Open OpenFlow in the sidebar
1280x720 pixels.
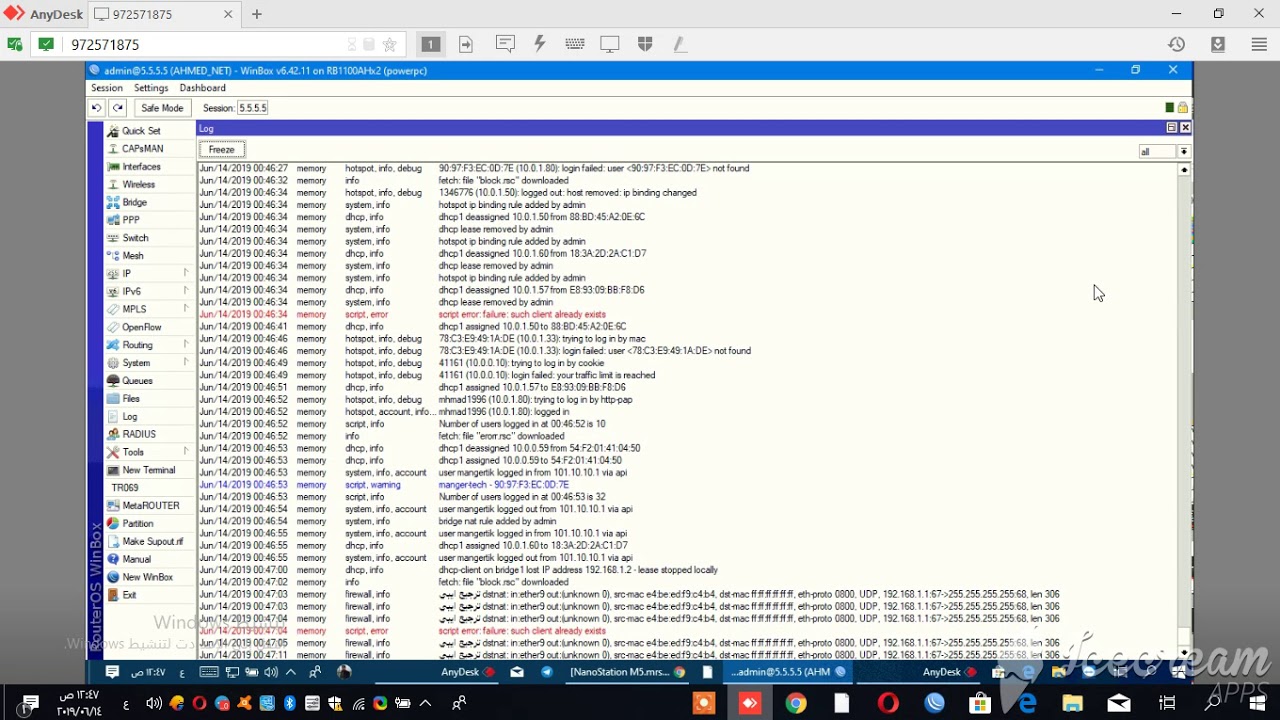[141, 327]
